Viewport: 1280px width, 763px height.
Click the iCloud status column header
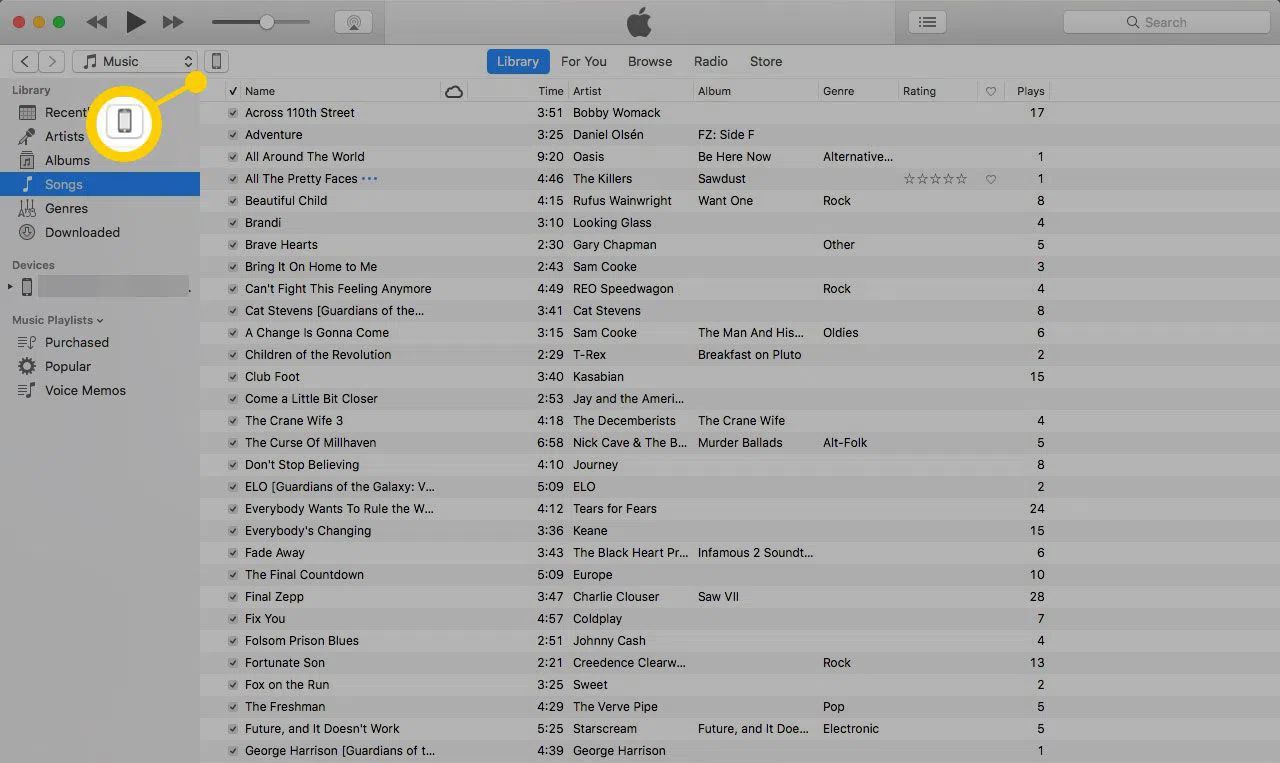pos(454,91)
